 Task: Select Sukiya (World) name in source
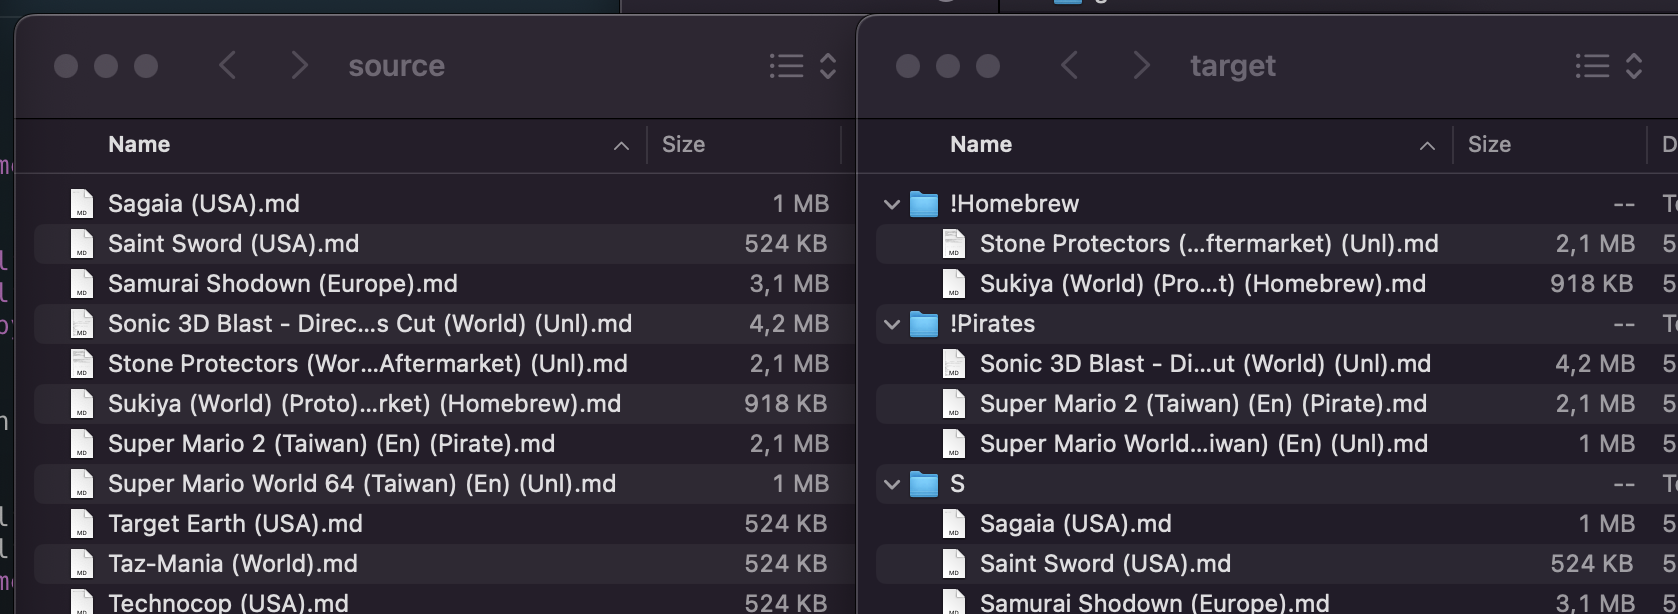364,404
